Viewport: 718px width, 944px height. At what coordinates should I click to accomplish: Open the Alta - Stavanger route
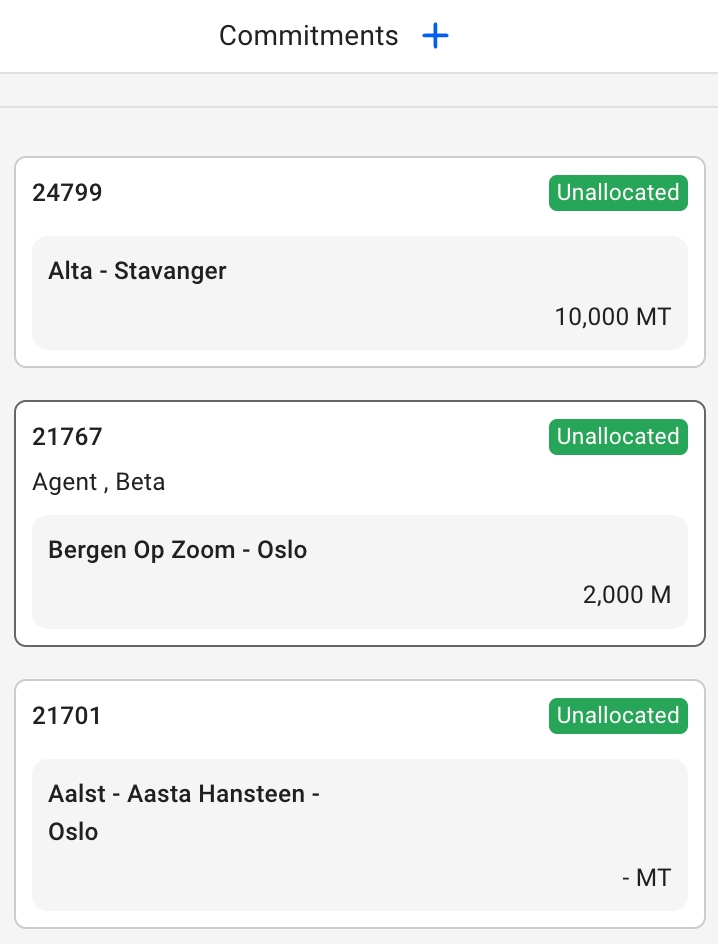click(137, 271)
